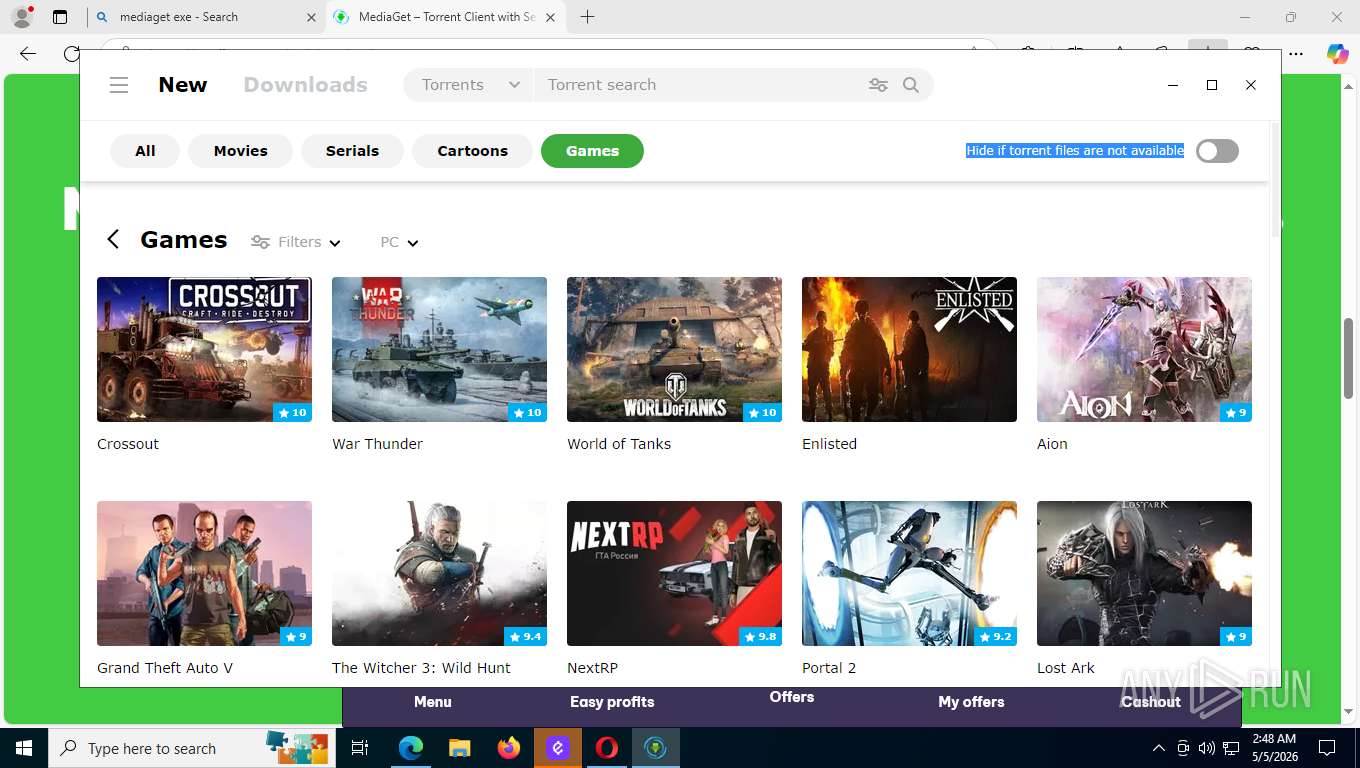Open the notification center icon
Screen dimensions: 1360x768
[x=1327, y=748]
